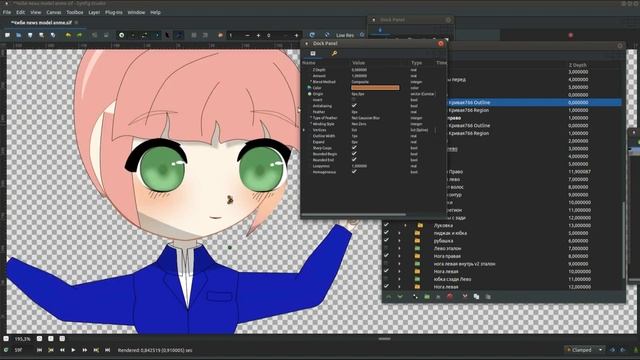Click the Z Depth column header
The width and height of the screenshot is (640, 360).
tap(578, 65)
